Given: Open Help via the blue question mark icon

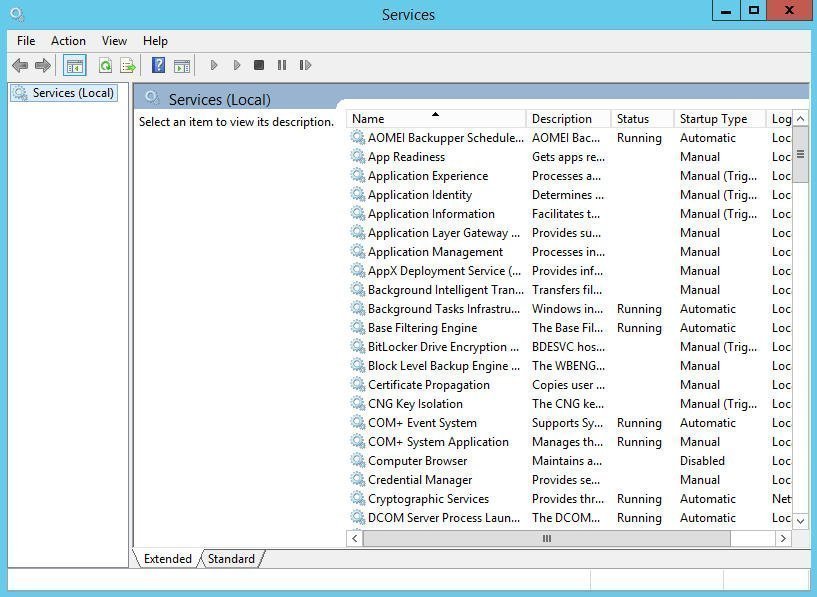Looking at the screenshot, I should coord(158,66).
